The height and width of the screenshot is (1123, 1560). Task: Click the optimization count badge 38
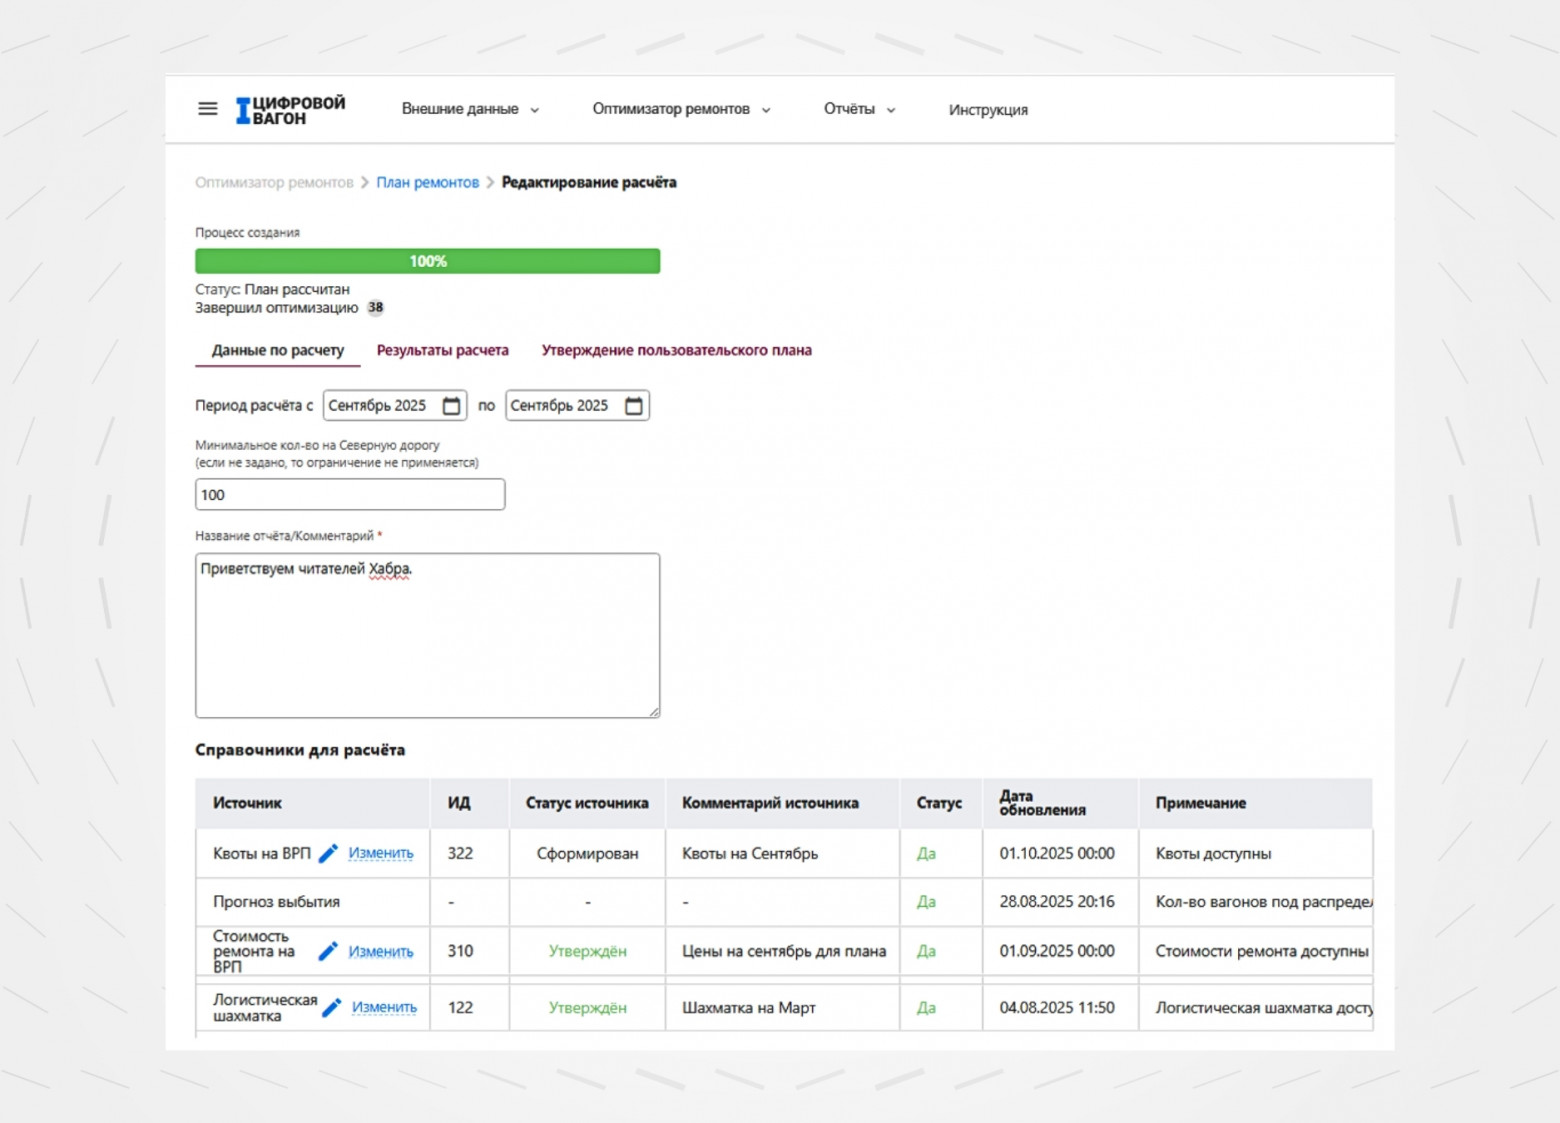pos(375,308)
